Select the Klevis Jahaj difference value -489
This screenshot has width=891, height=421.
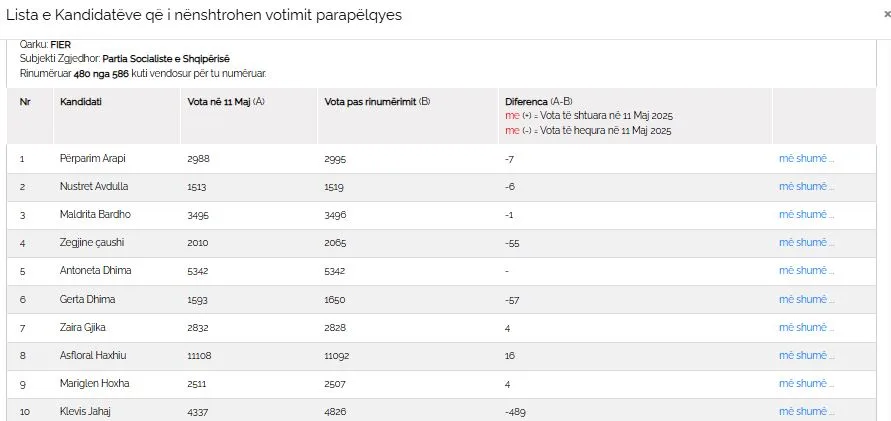(x=516, y=412)
